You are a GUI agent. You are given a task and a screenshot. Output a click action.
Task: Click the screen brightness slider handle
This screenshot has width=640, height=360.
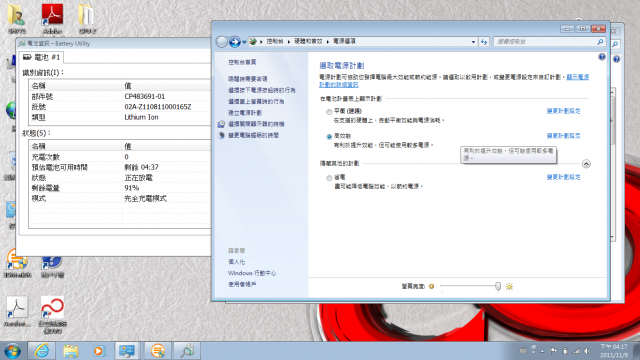tap(498, 286)
